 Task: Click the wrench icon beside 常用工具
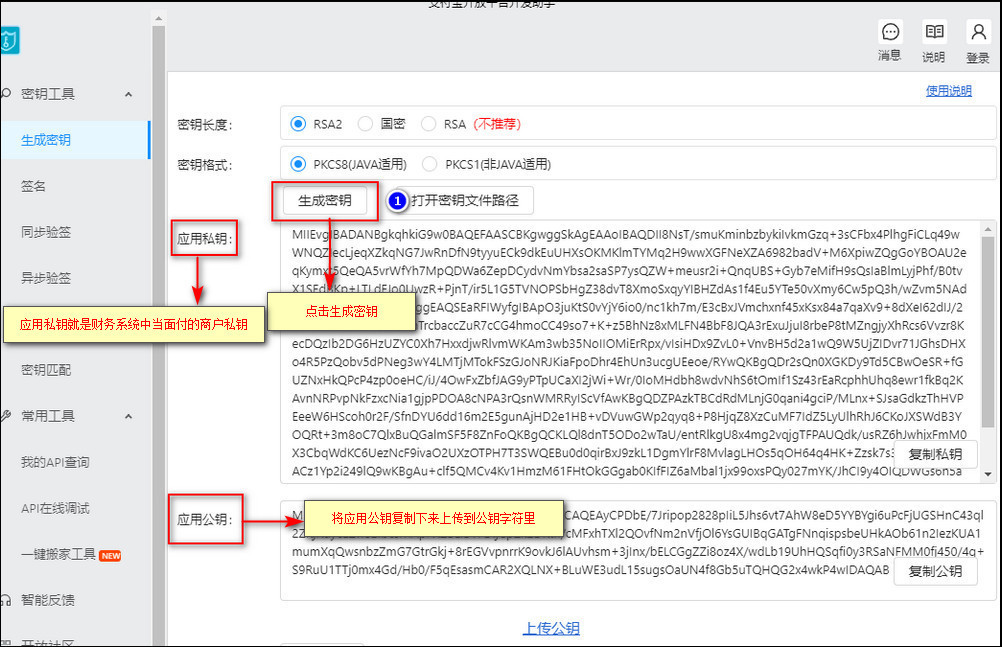5,416
